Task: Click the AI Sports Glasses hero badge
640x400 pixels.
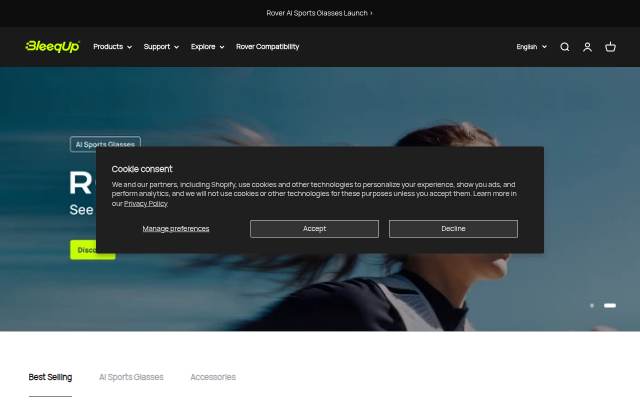Action: click(x=105, y=144)
